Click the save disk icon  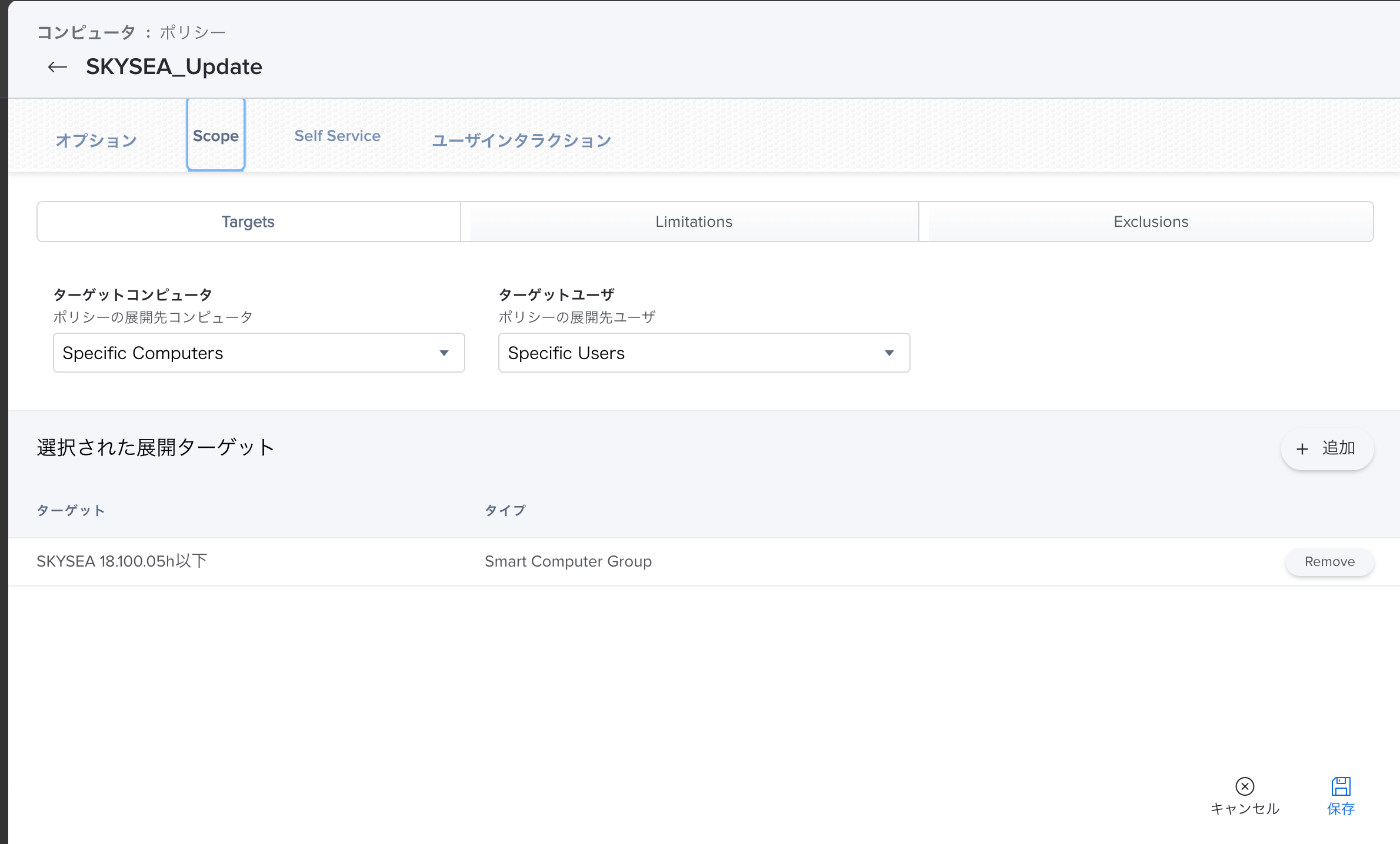pyautogui.click(x=1341, y=786)
